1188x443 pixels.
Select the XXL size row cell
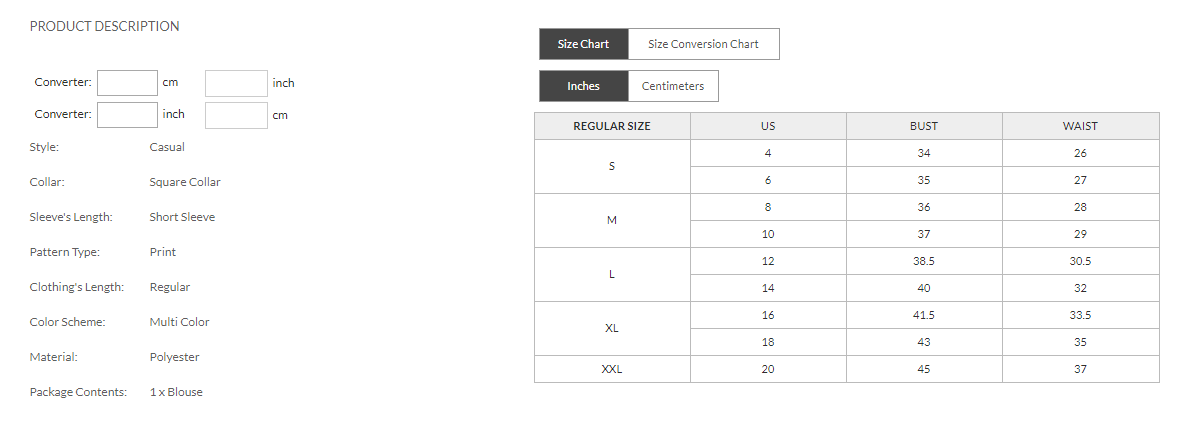click(611, 369)
